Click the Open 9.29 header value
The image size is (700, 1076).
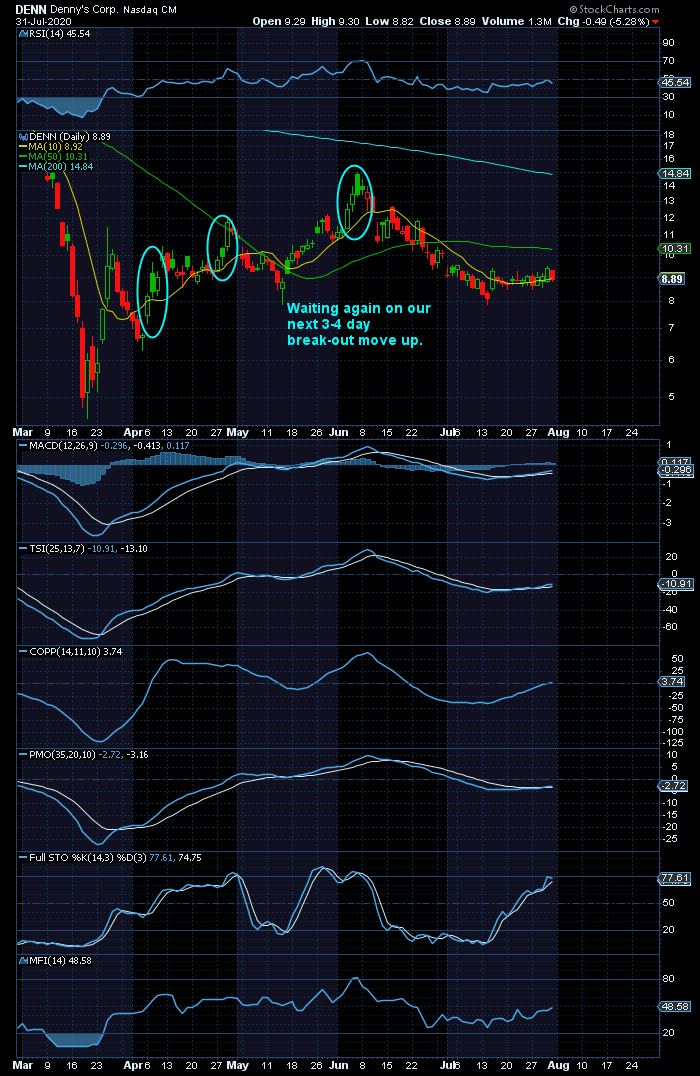(x=279, y=21)
